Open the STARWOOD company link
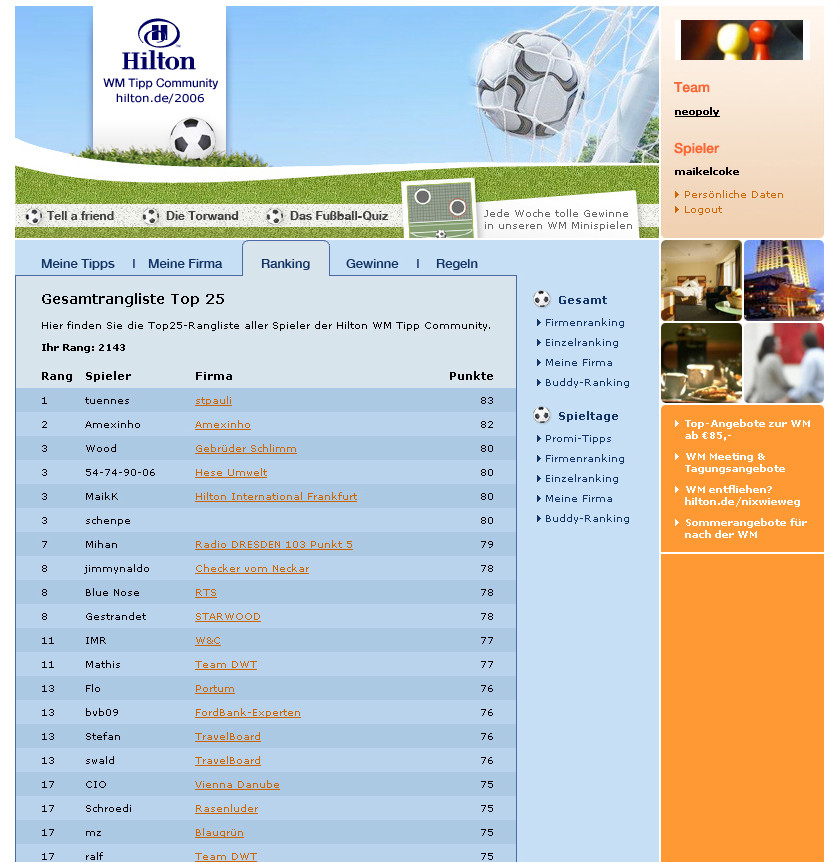Image resolution: width=840 pixels, height=862 pixels. click(228, 617)
